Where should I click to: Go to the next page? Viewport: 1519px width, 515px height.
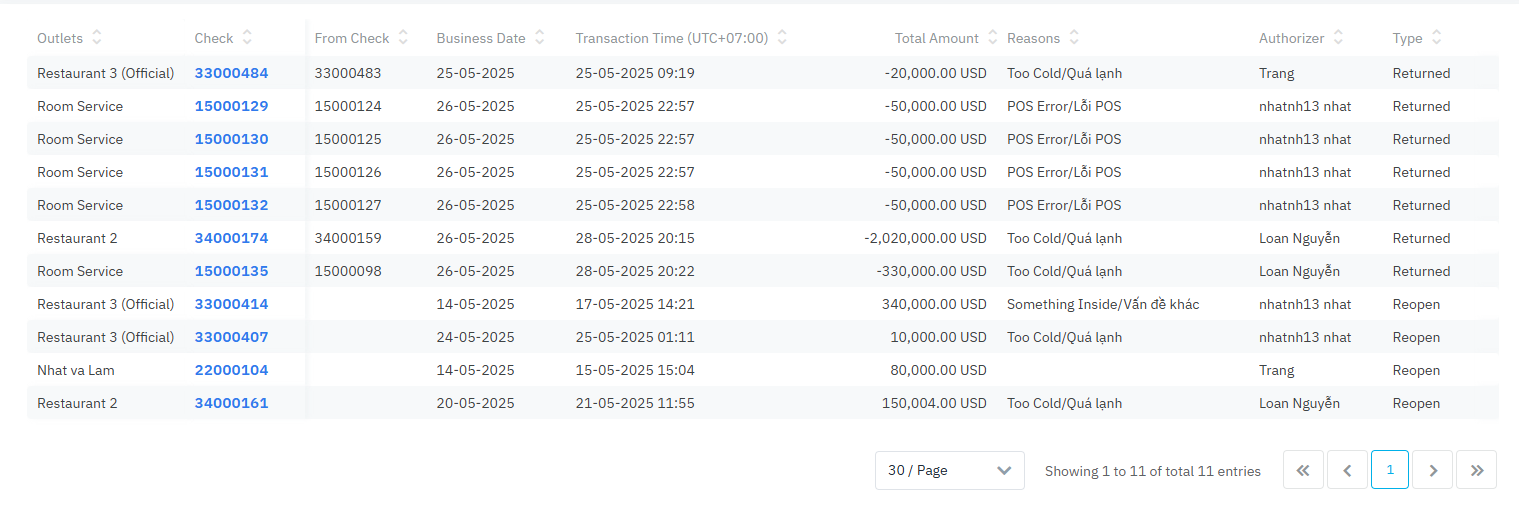tap(1433, 470)
